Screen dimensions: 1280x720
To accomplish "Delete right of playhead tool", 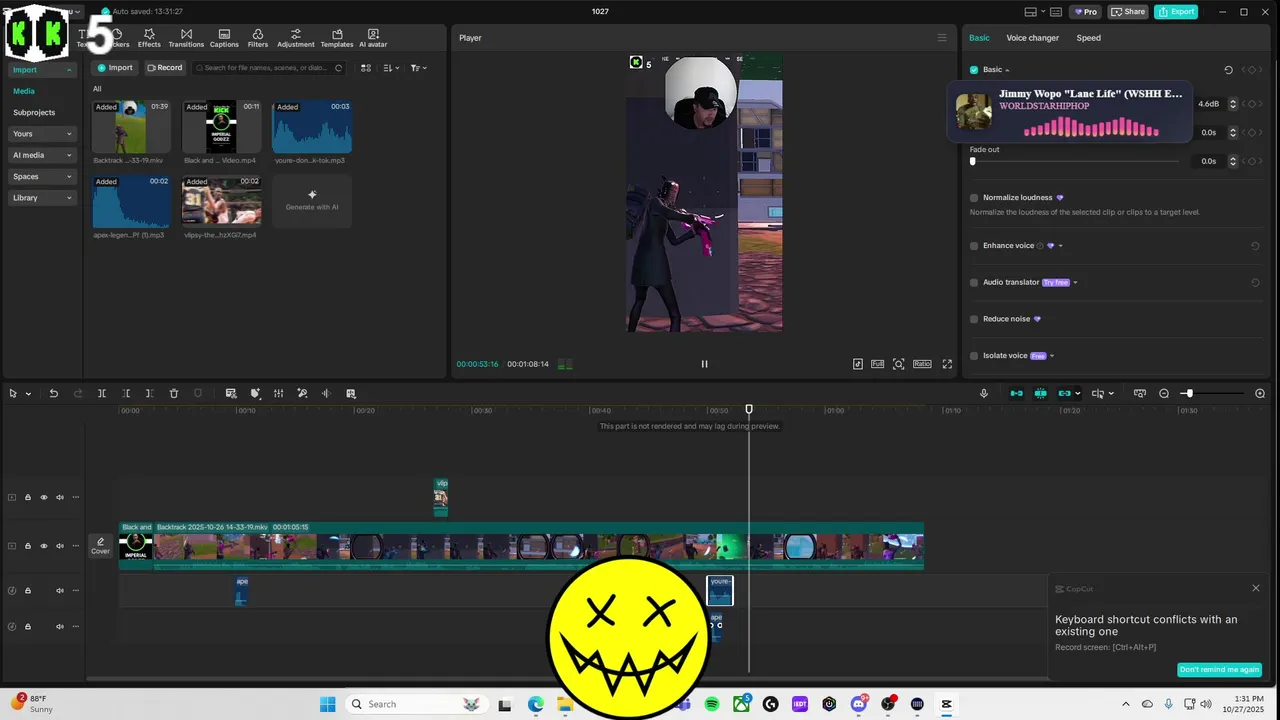I will (x=150, y=393).
